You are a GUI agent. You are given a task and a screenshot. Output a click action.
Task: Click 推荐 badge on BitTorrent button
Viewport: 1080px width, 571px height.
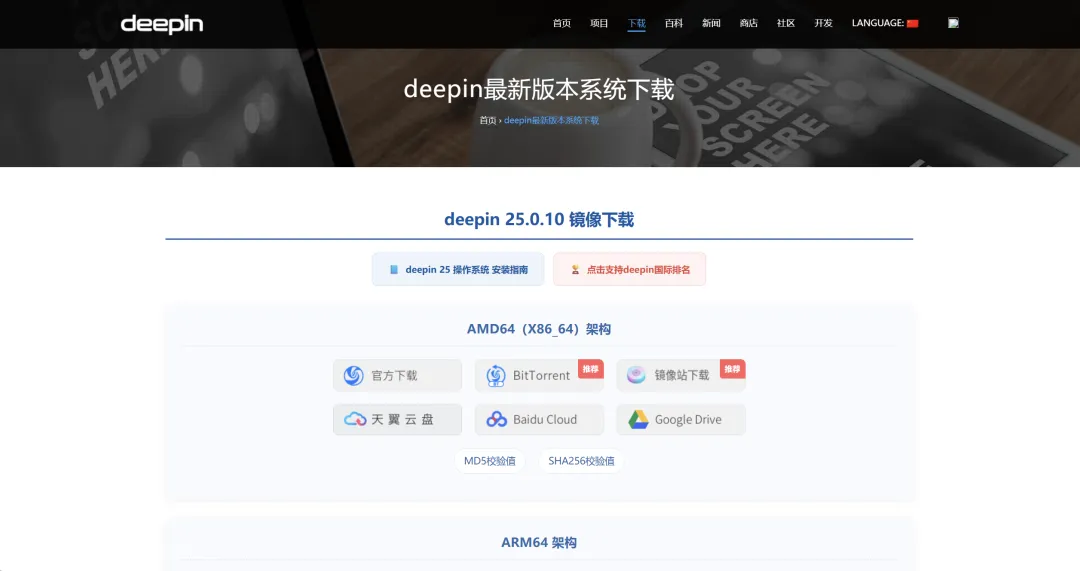tap(590, 369)
